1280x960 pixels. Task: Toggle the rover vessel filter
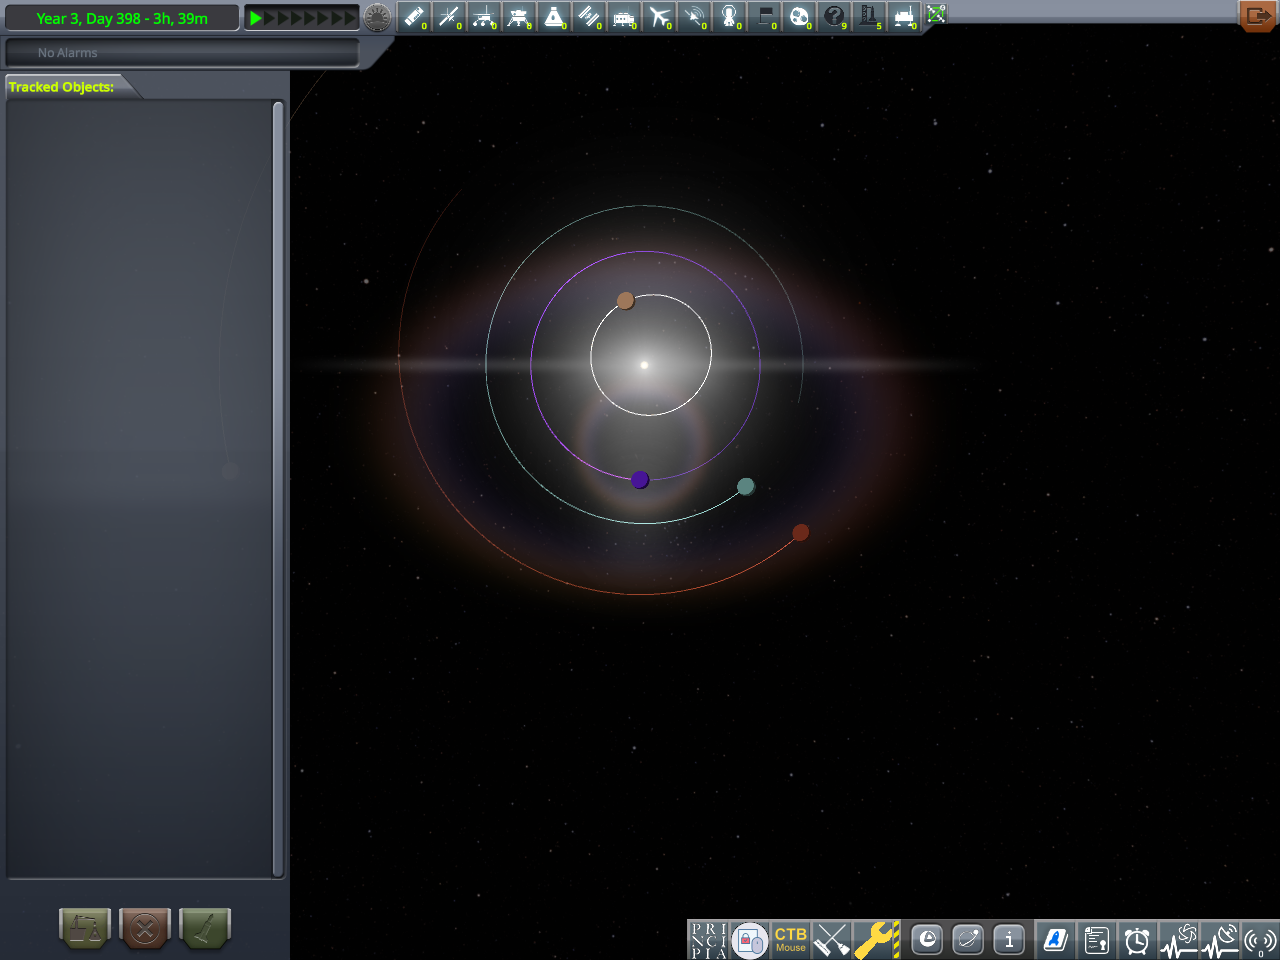484,17
